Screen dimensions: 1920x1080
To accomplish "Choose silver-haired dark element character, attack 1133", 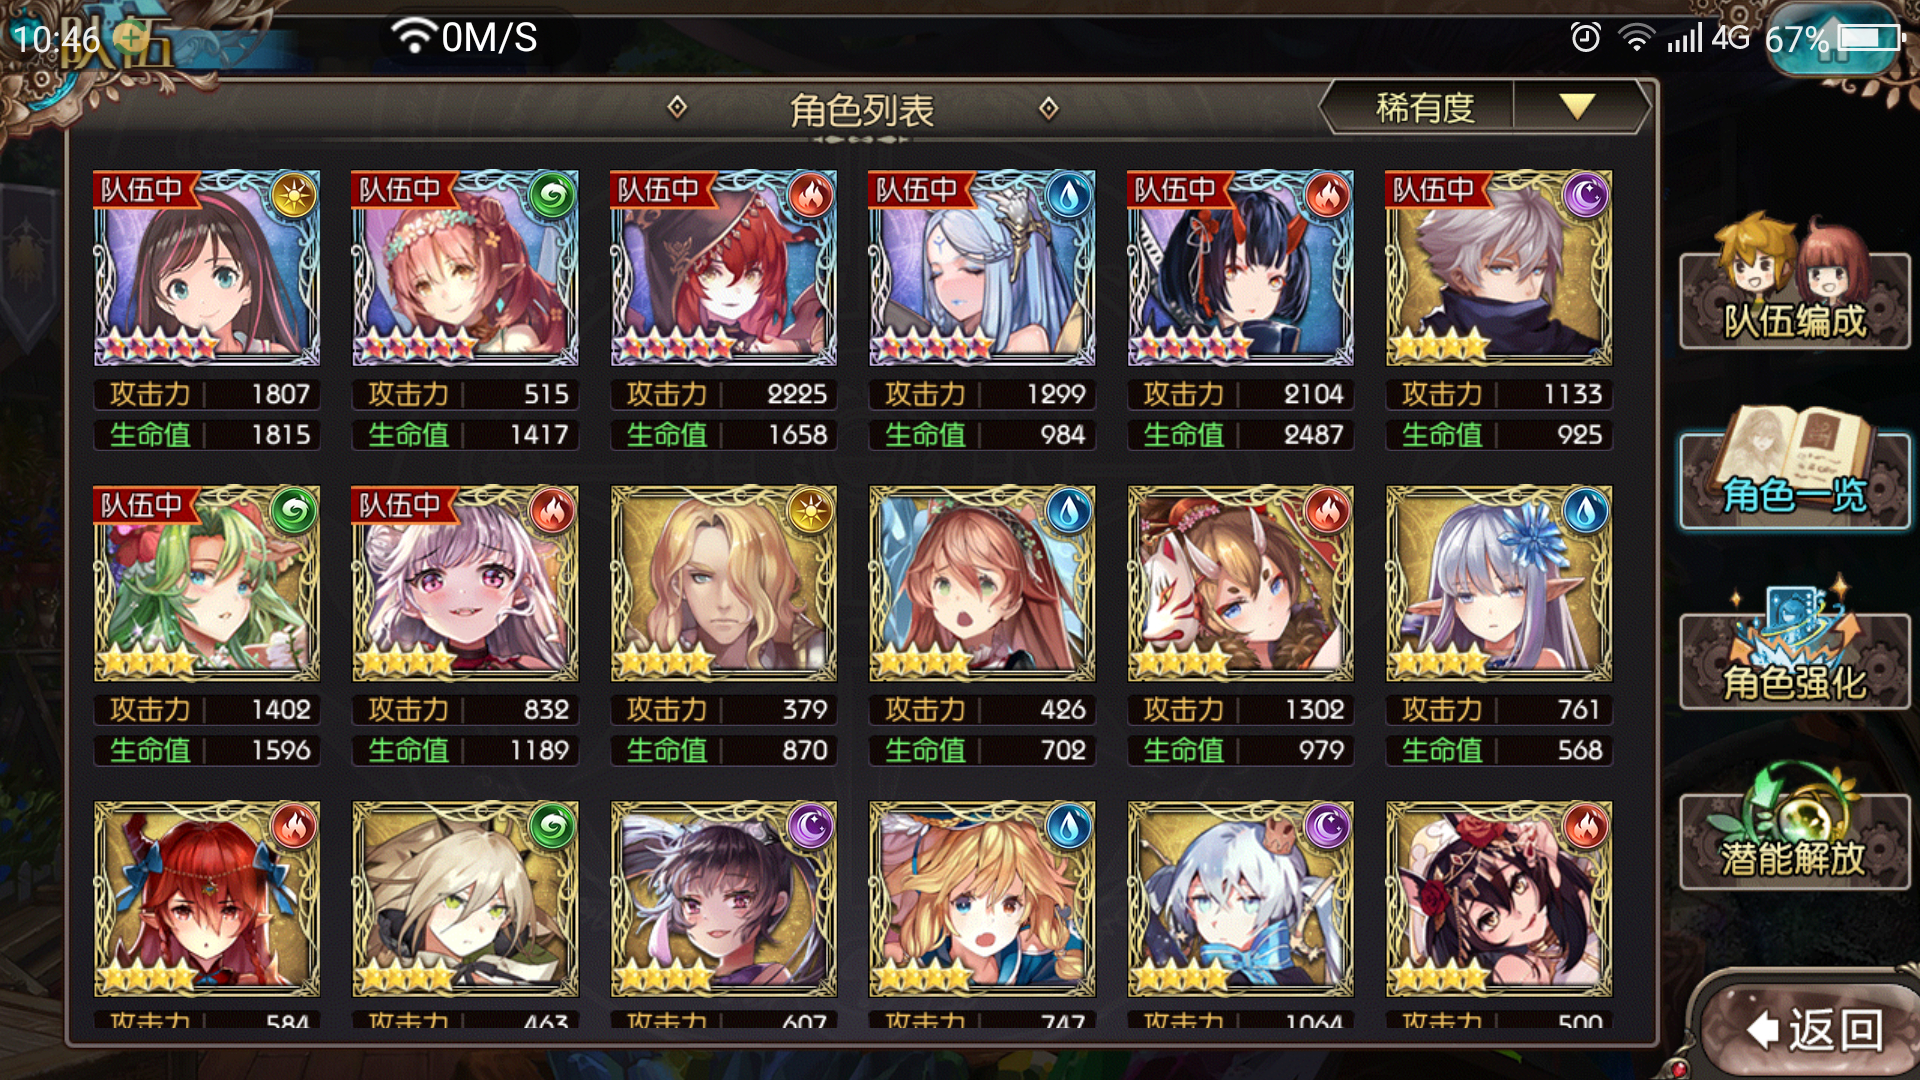I will tap(1498, 268).
